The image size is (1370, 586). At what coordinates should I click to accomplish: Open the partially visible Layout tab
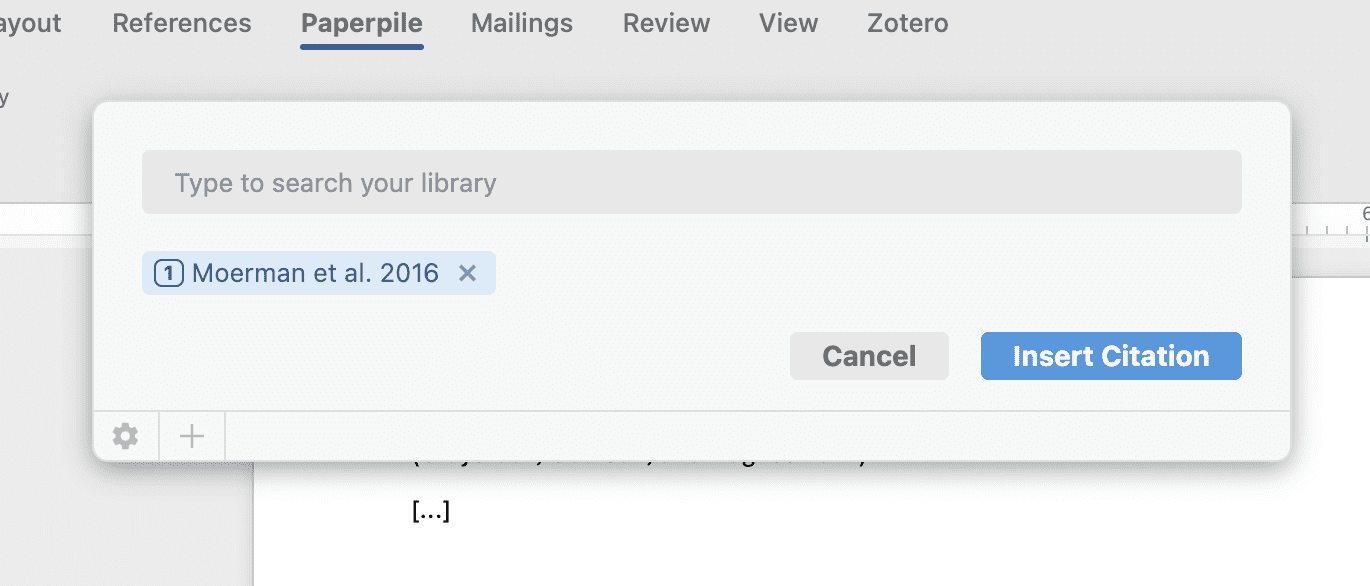click(28, 23)
